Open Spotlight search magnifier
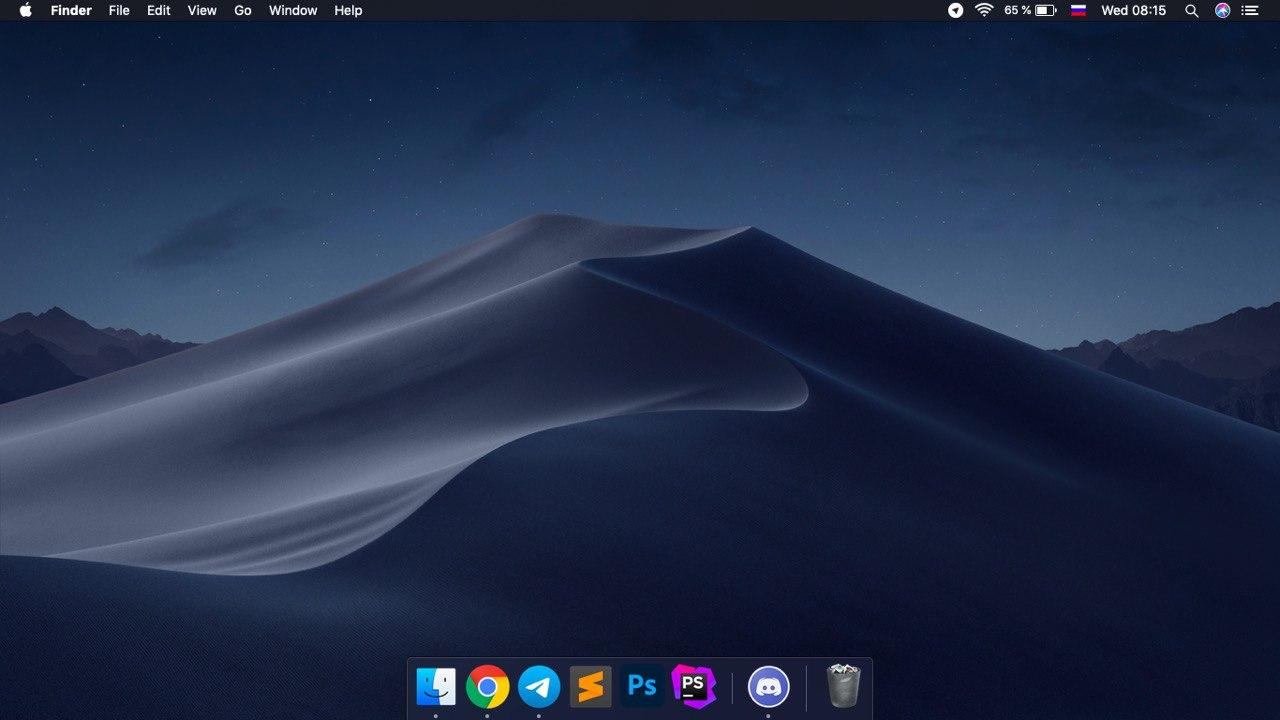This screenshot has width=1280, height=720. (x=1191, y=10)
